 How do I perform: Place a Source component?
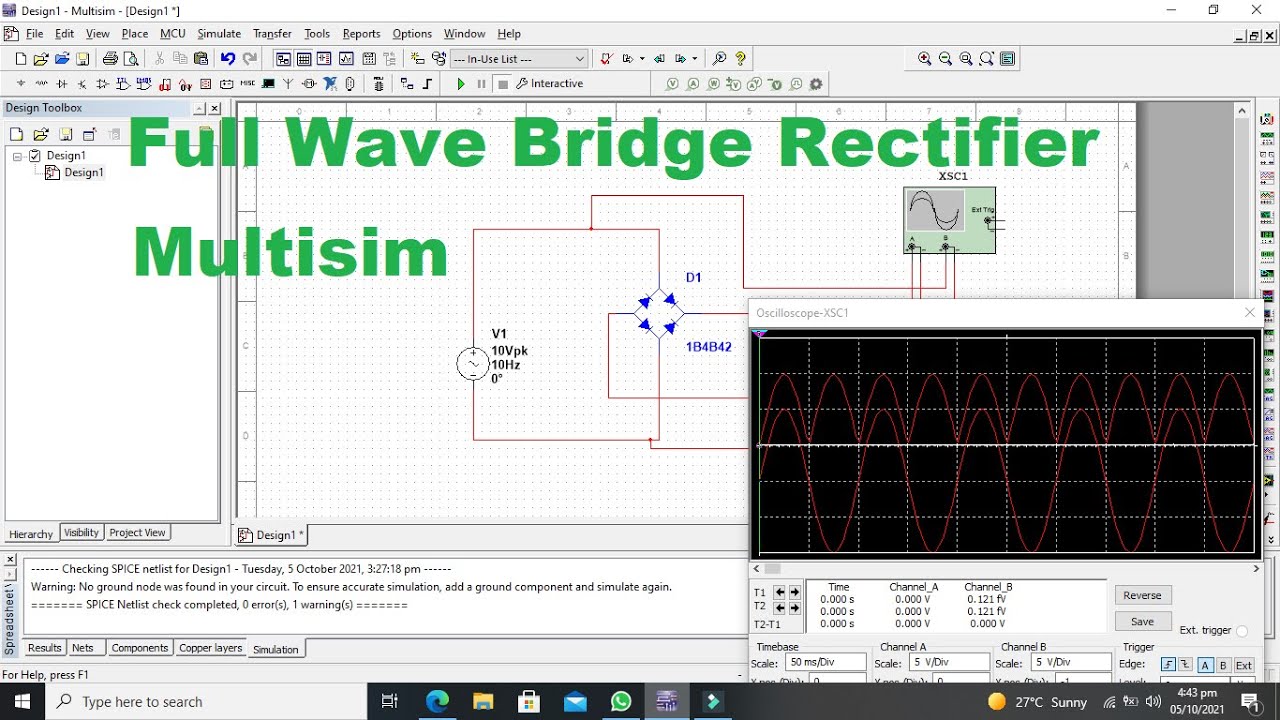21,84
